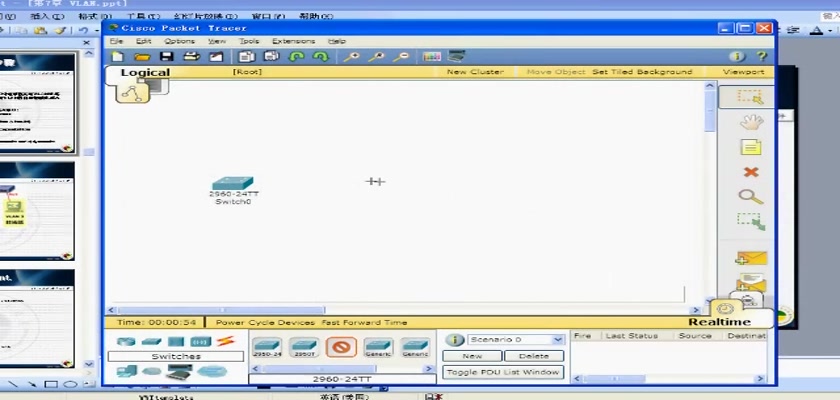Open the drawing palette toolbar icon

coord(432,56)
